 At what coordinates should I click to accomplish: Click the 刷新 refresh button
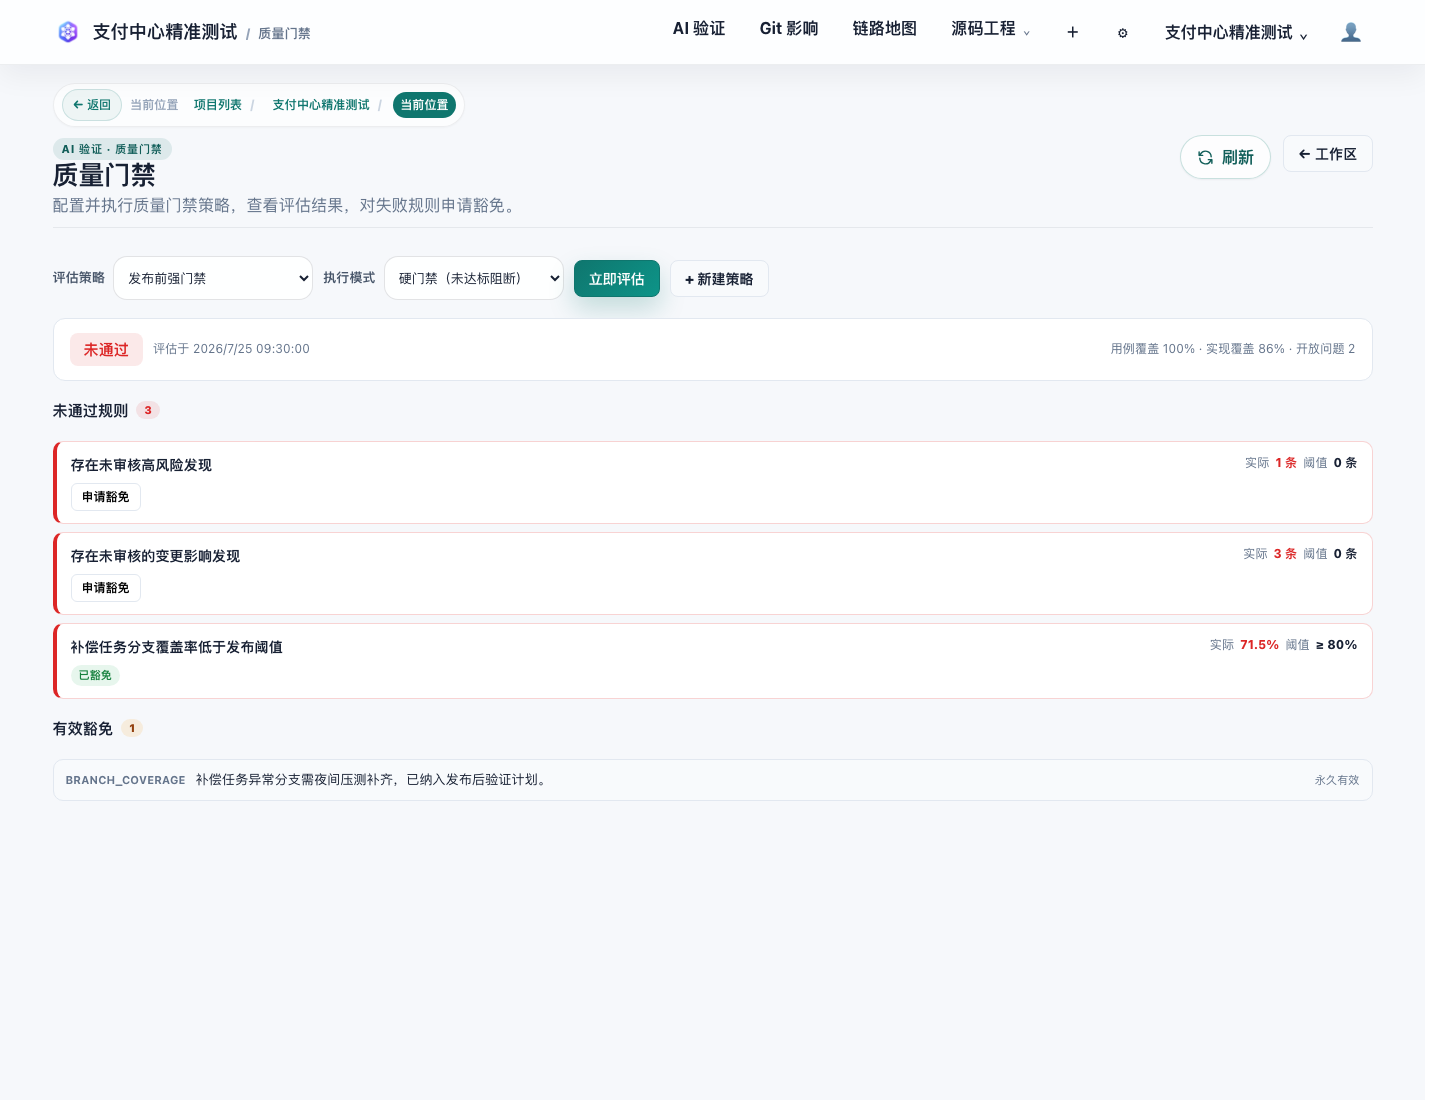pos(1225,157)
